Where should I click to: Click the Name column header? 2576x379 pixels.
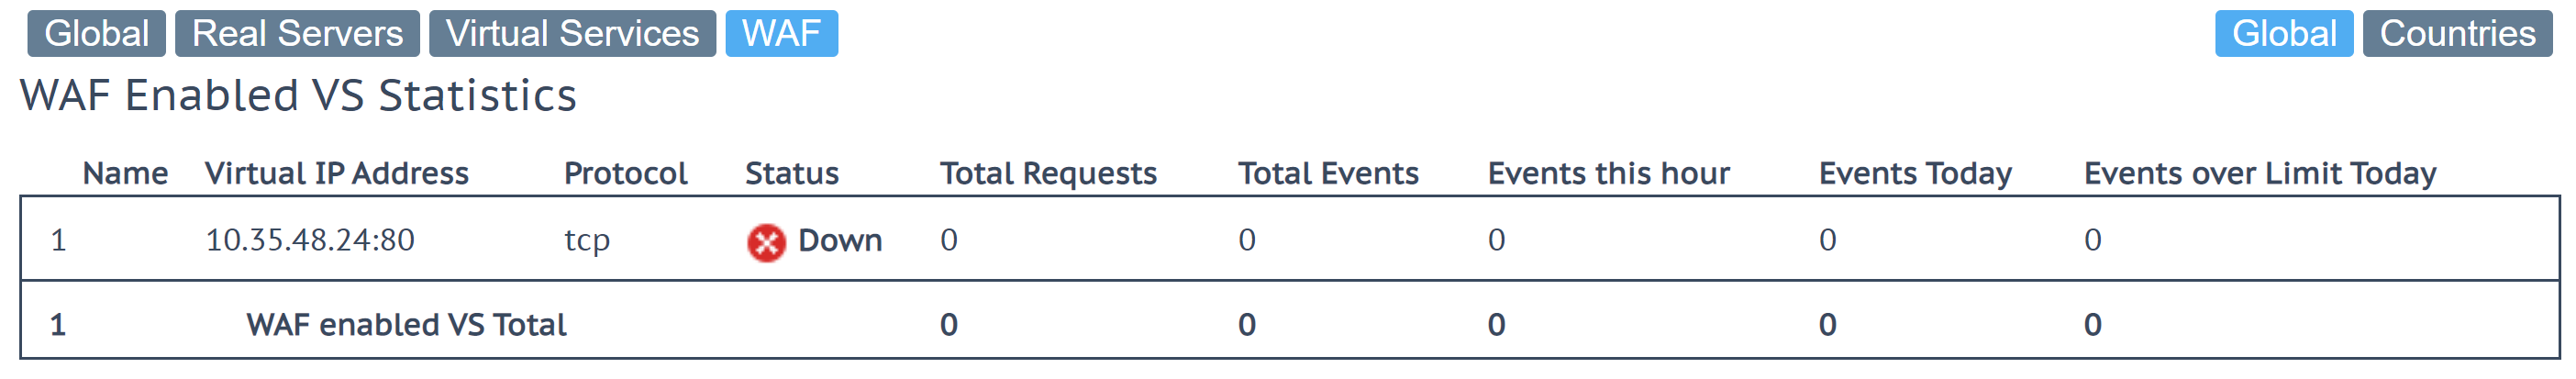click(x=125, y=173)
